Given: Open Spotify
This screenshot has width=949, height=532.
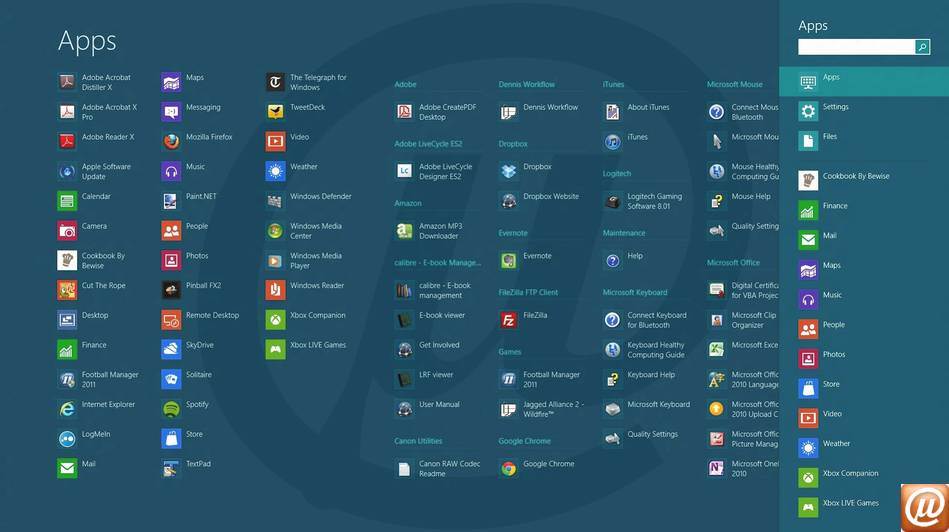Looking at the screenshot, I should (185, 408).
